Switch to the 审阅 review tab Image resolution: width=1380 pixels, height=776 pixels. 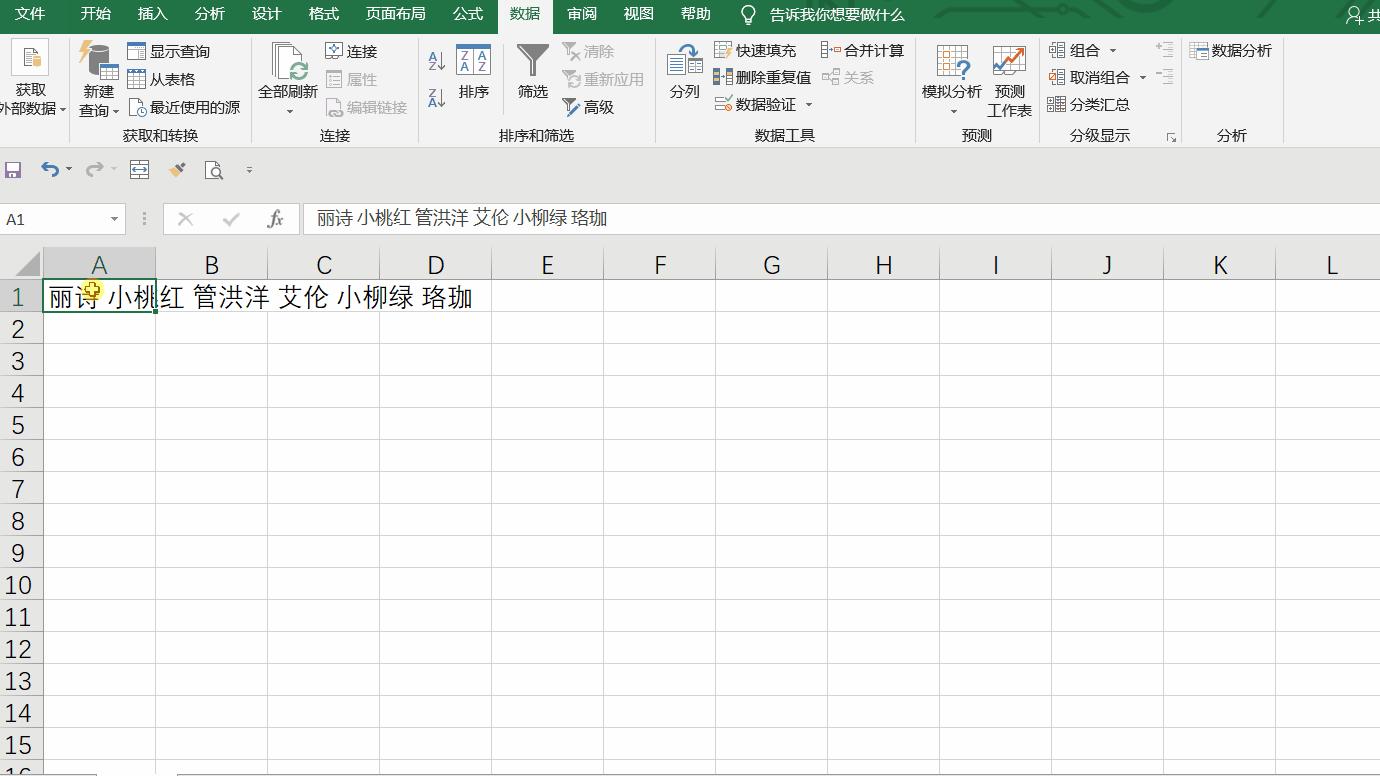582,14
